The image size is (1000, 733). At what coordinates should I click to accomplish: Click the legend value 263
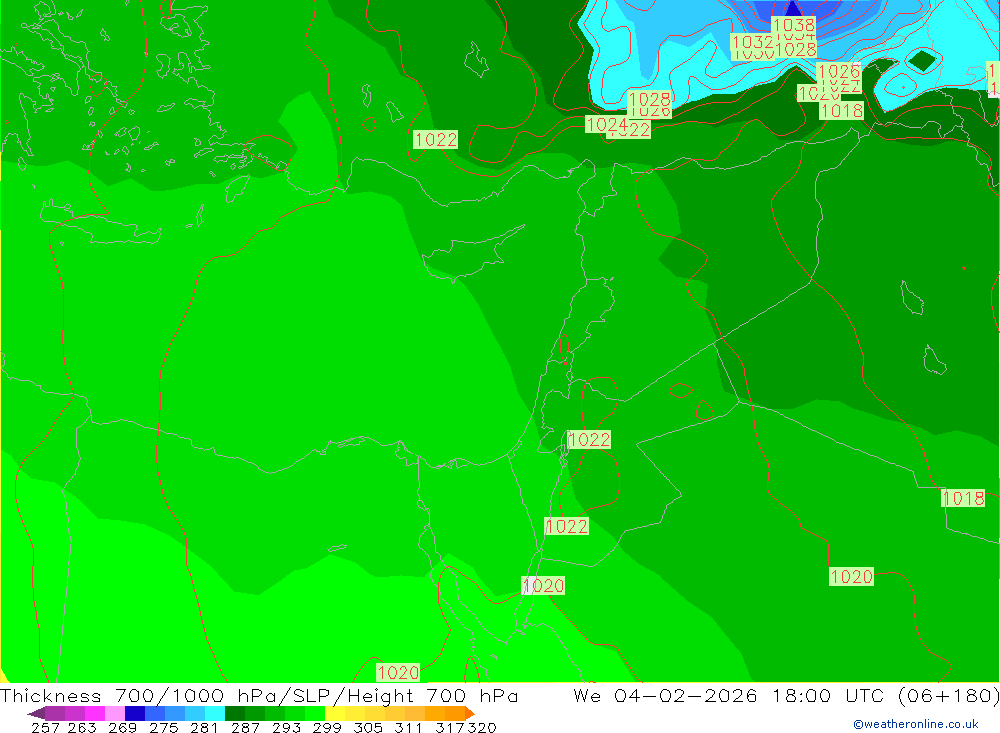coord(80,727)
